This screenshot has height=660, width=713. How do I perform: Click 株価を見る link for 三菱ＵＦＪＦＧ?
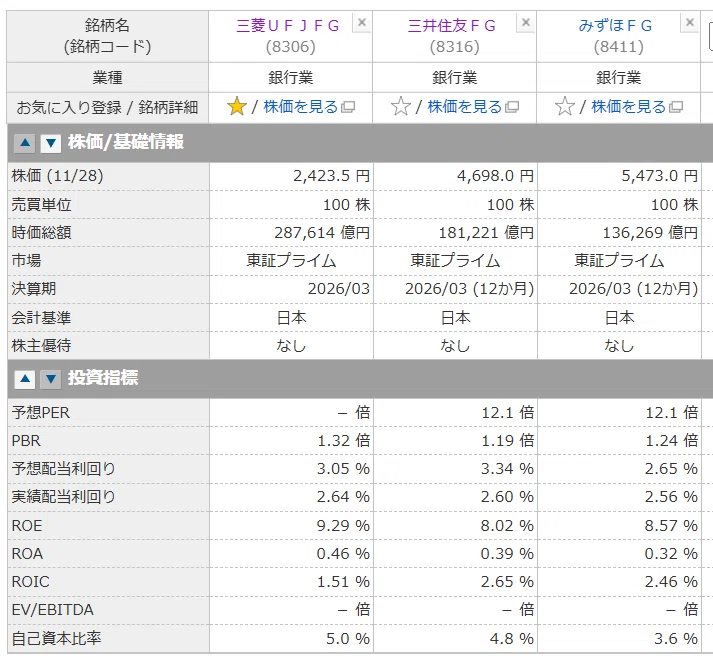coord(301,107)
